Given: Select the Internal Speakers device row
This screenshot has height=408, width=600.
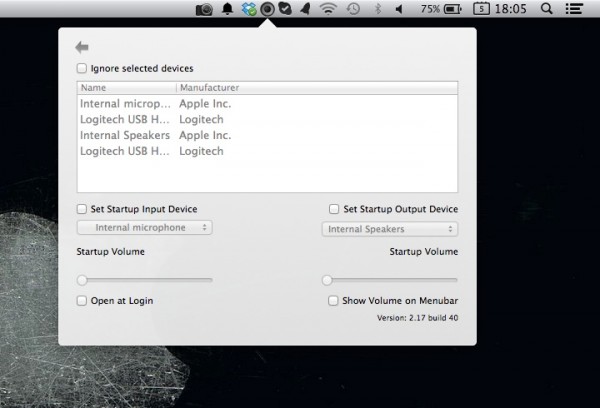Looking at the screenshot, I should pyautogui.click(x=267, y=135).
